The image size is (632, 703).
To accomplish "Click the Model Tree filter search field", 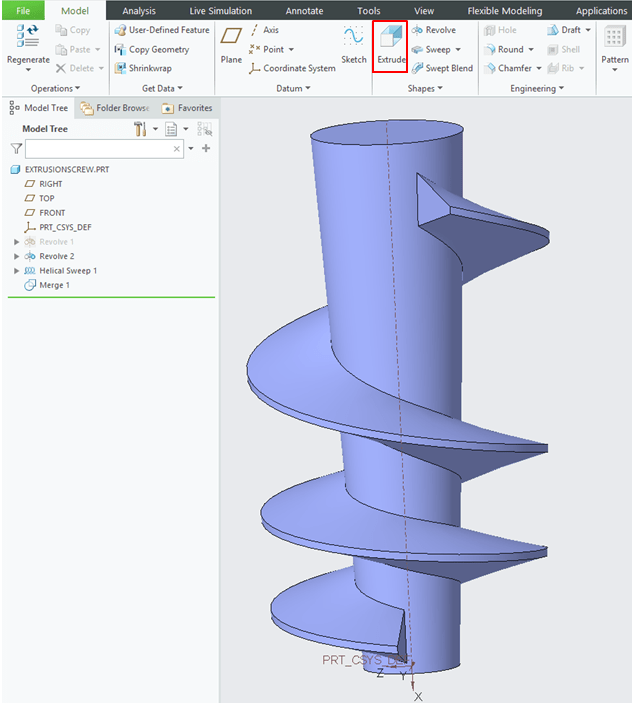I will click(x=98, y=148).
